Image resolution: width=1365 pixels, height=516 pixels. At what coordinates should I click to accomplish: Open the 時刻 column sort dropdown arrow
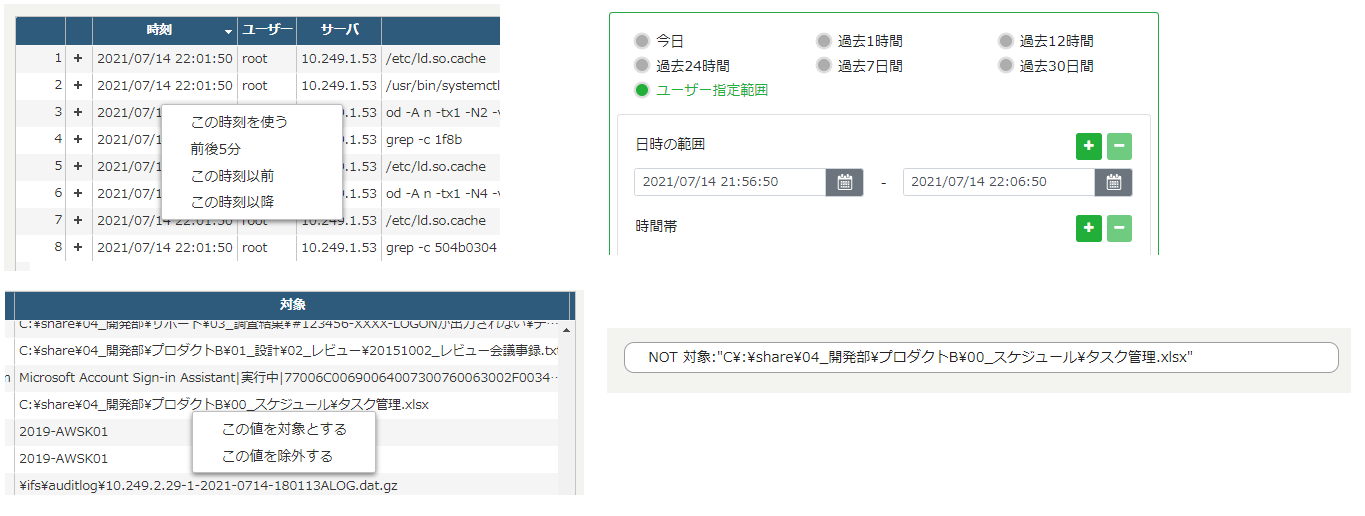(x=228, y=32)
